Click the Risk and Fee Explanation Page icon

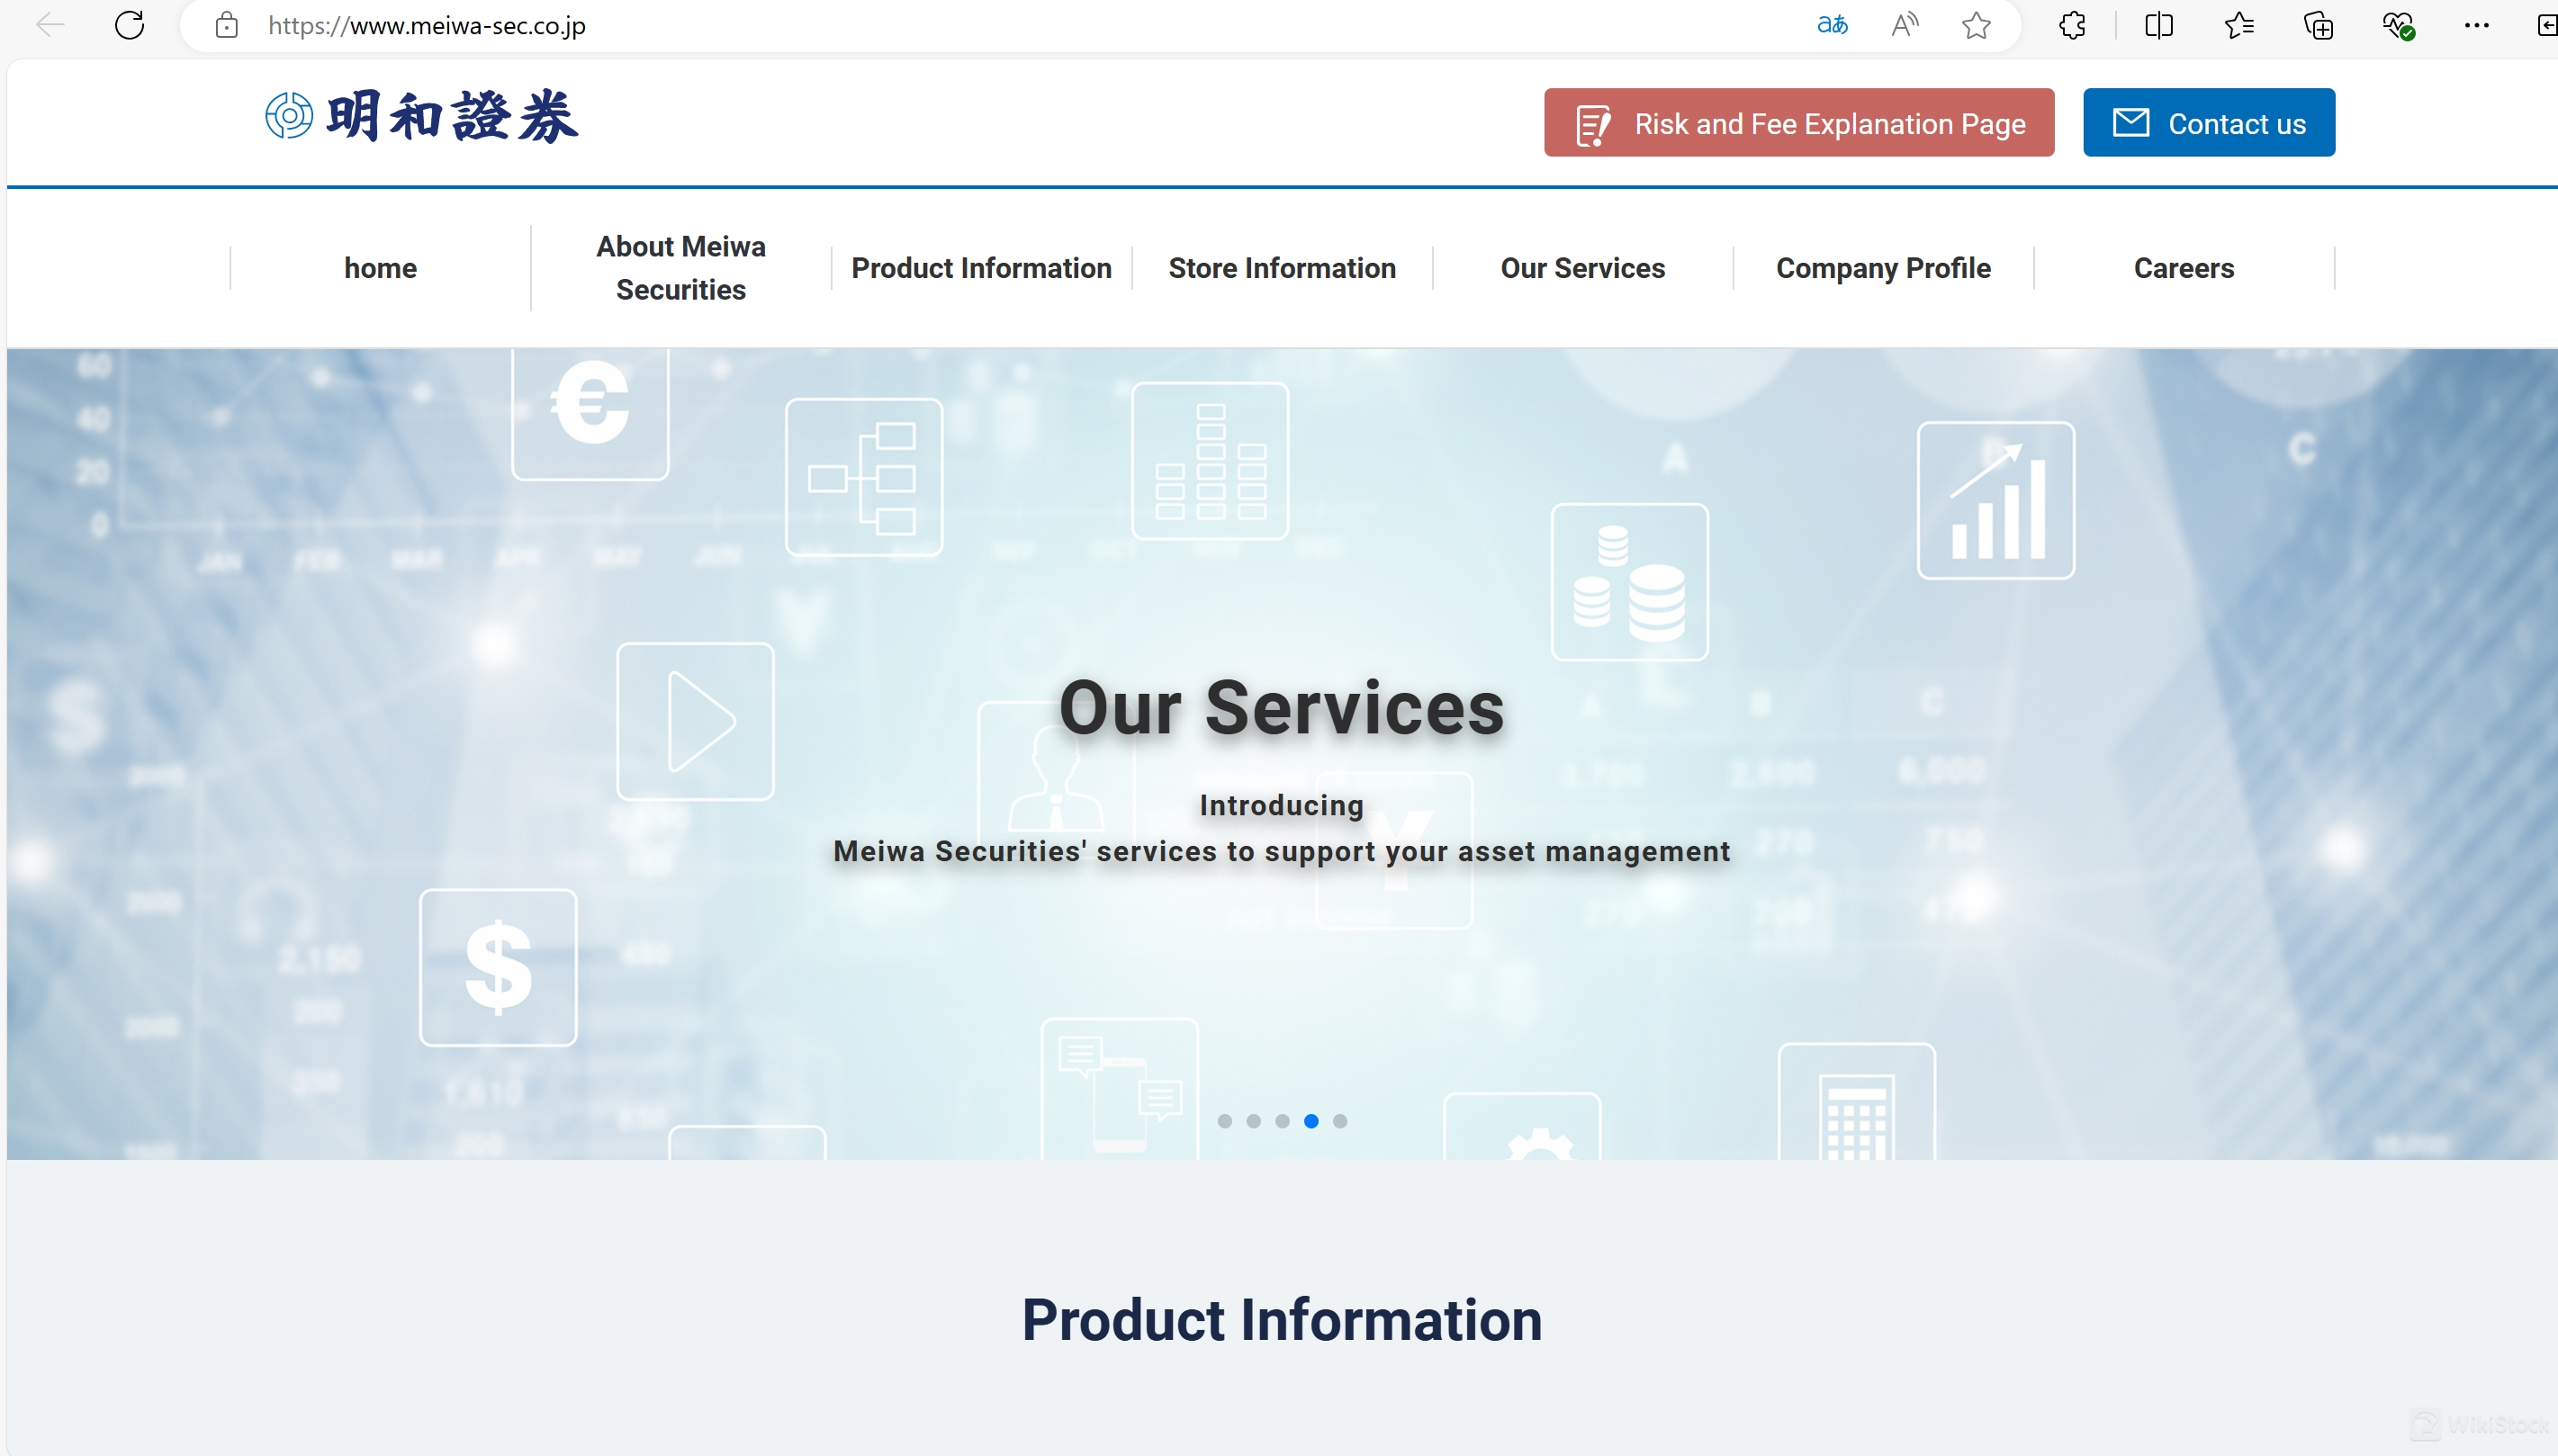click(1591, 121)
